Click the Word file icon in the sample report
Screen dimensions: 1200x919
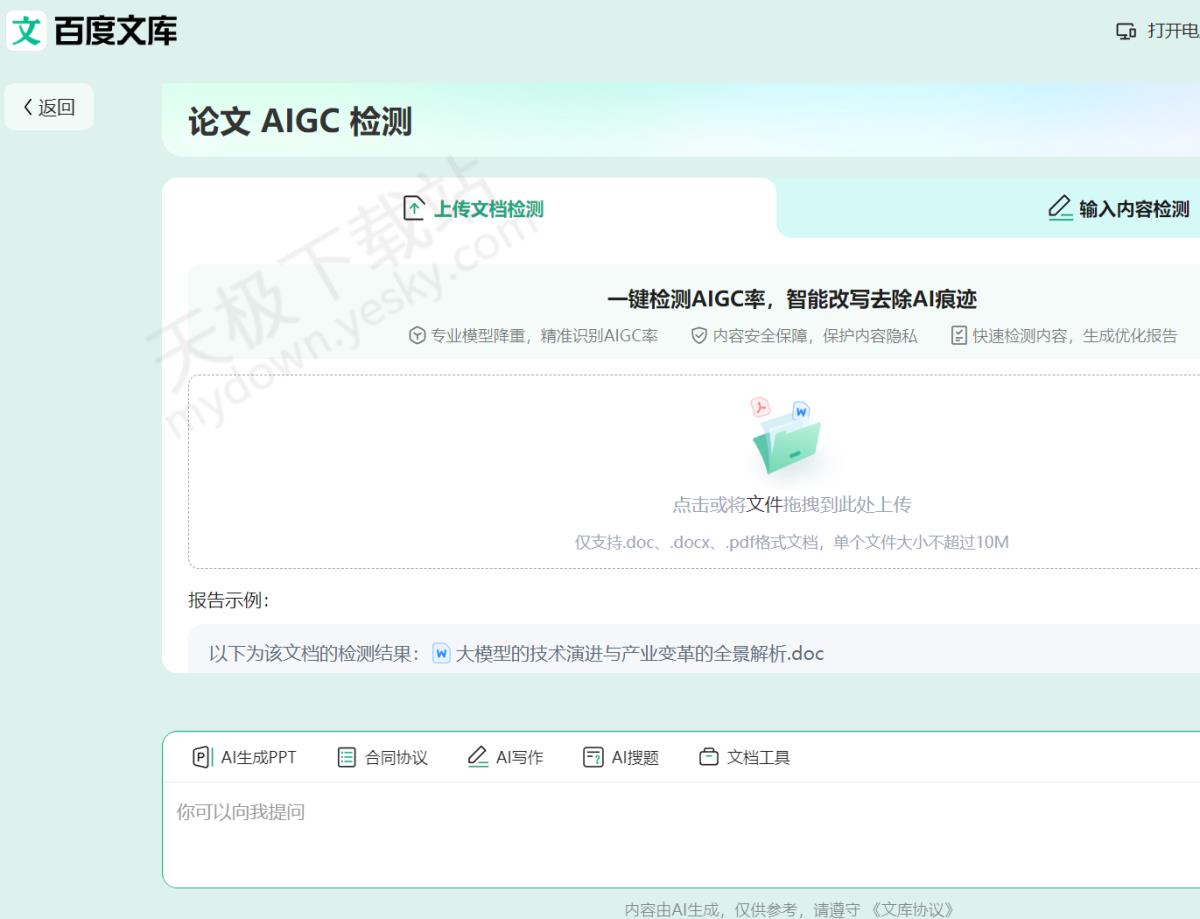coord(441,653)
